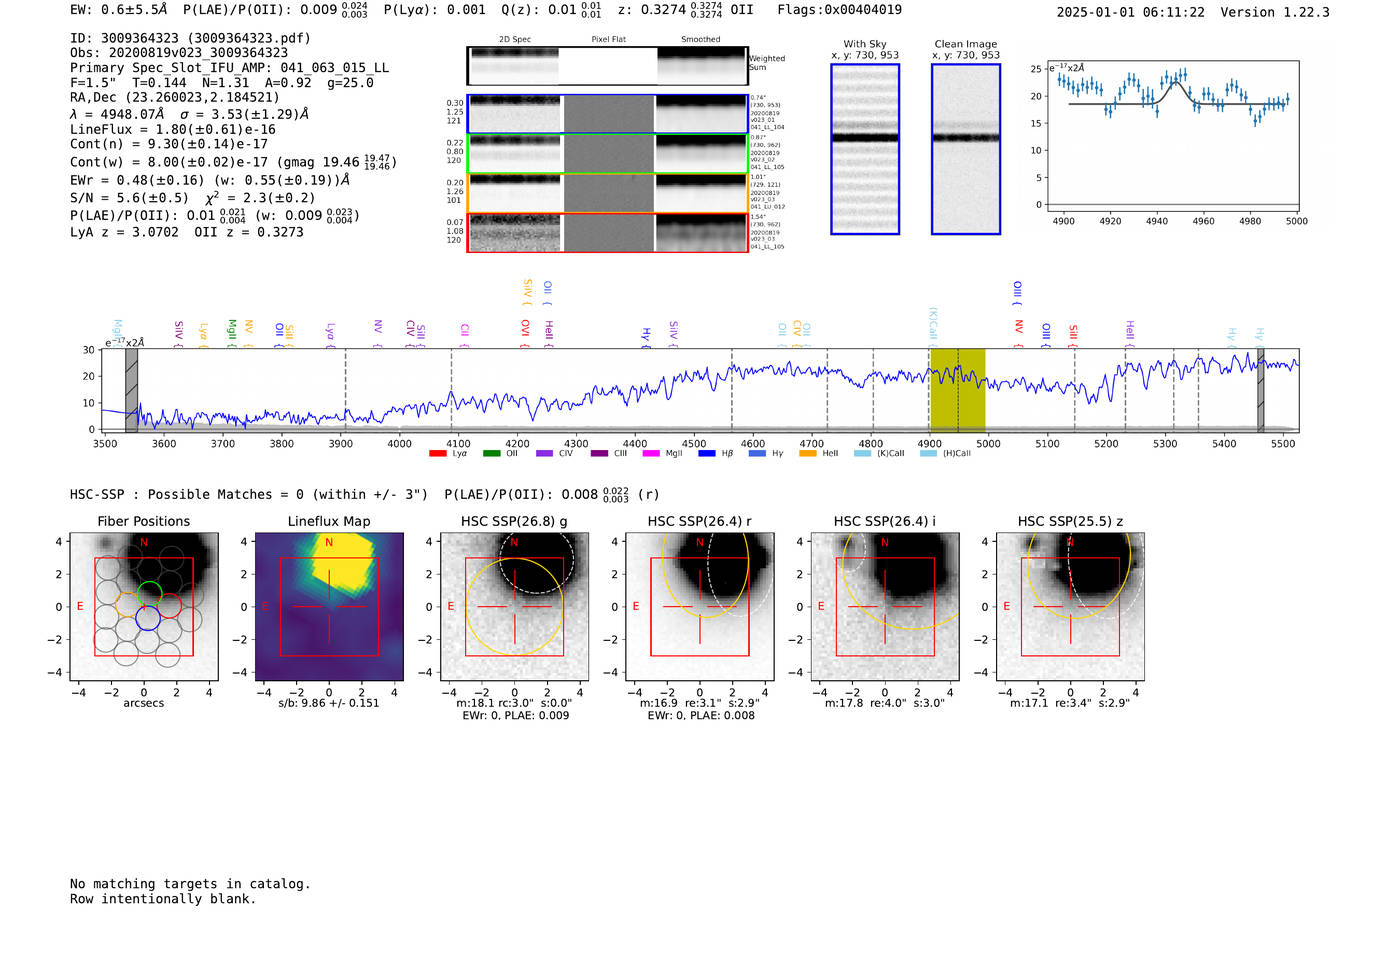Image resolution: width=1400 pixels, height=953 pixels.
Task: Click the MgII magenta legend swatch
Action: point(650,454)
